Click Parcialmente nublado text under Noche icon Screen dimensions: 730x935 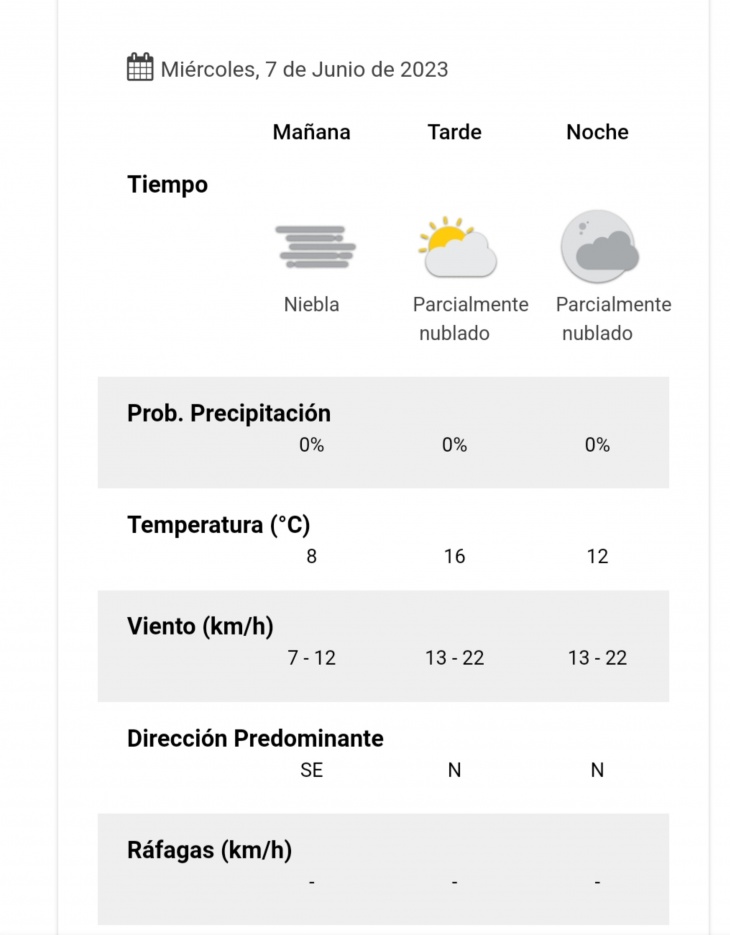click(614, 318)
